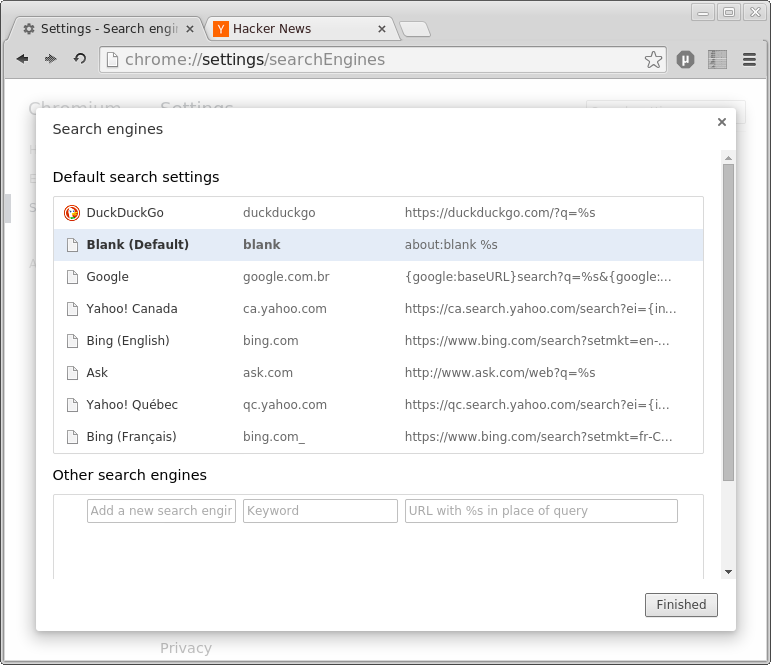Click the https://duckduckgo.com/?q=%s URL

500,213
